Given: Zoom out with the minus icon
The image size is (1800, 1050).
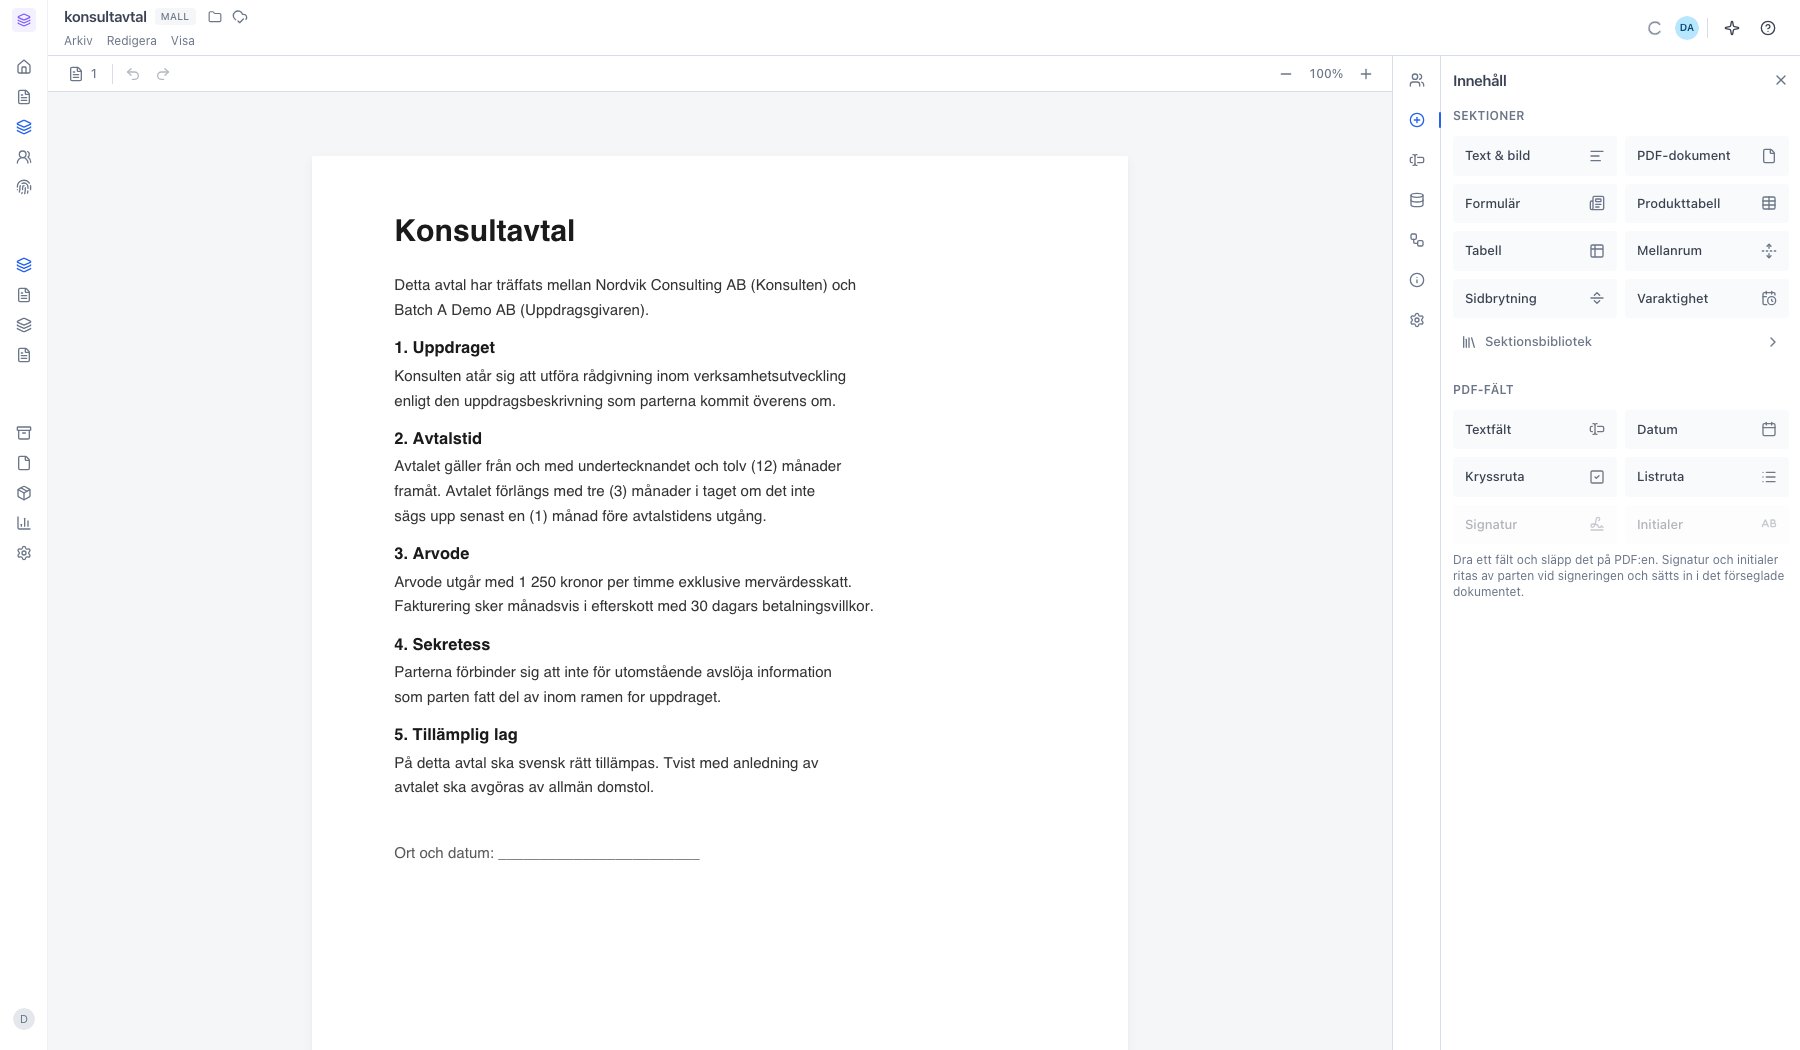Looking at the screenshot, I should tap(1286, 74).
